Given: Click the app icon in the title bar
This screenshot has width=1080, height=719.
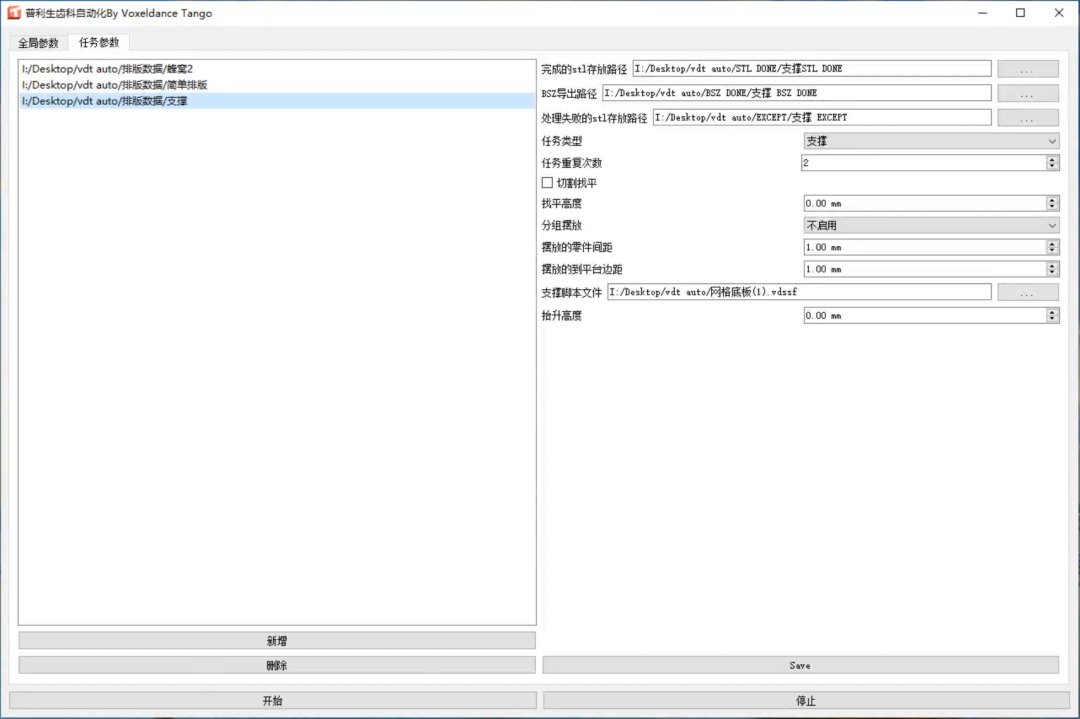Looking at the screenshot, I should tap(15, 13).
